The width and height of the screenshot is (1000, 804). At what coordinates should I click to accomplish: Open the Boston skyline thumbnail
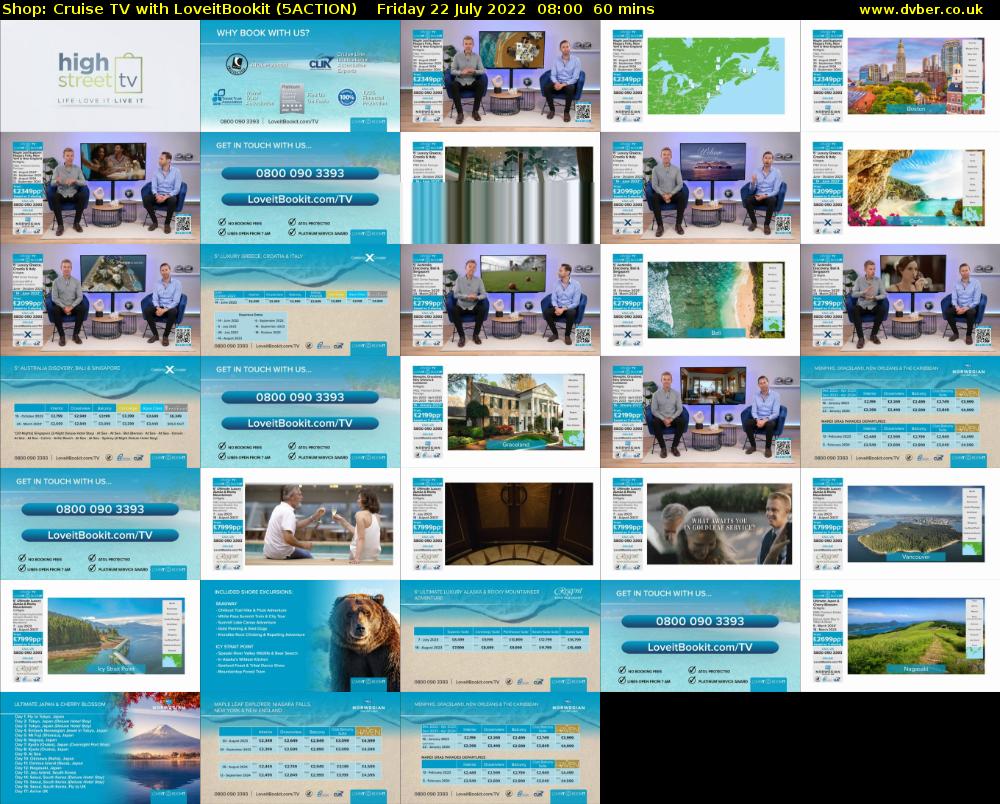[900, 76]
